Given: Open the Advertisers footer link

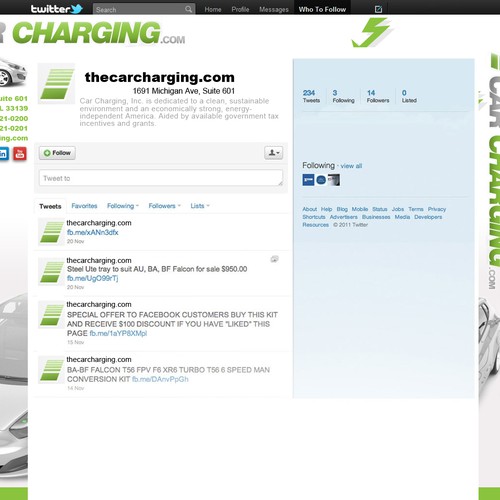Looking at the screenshot, I should coord(343,217).
